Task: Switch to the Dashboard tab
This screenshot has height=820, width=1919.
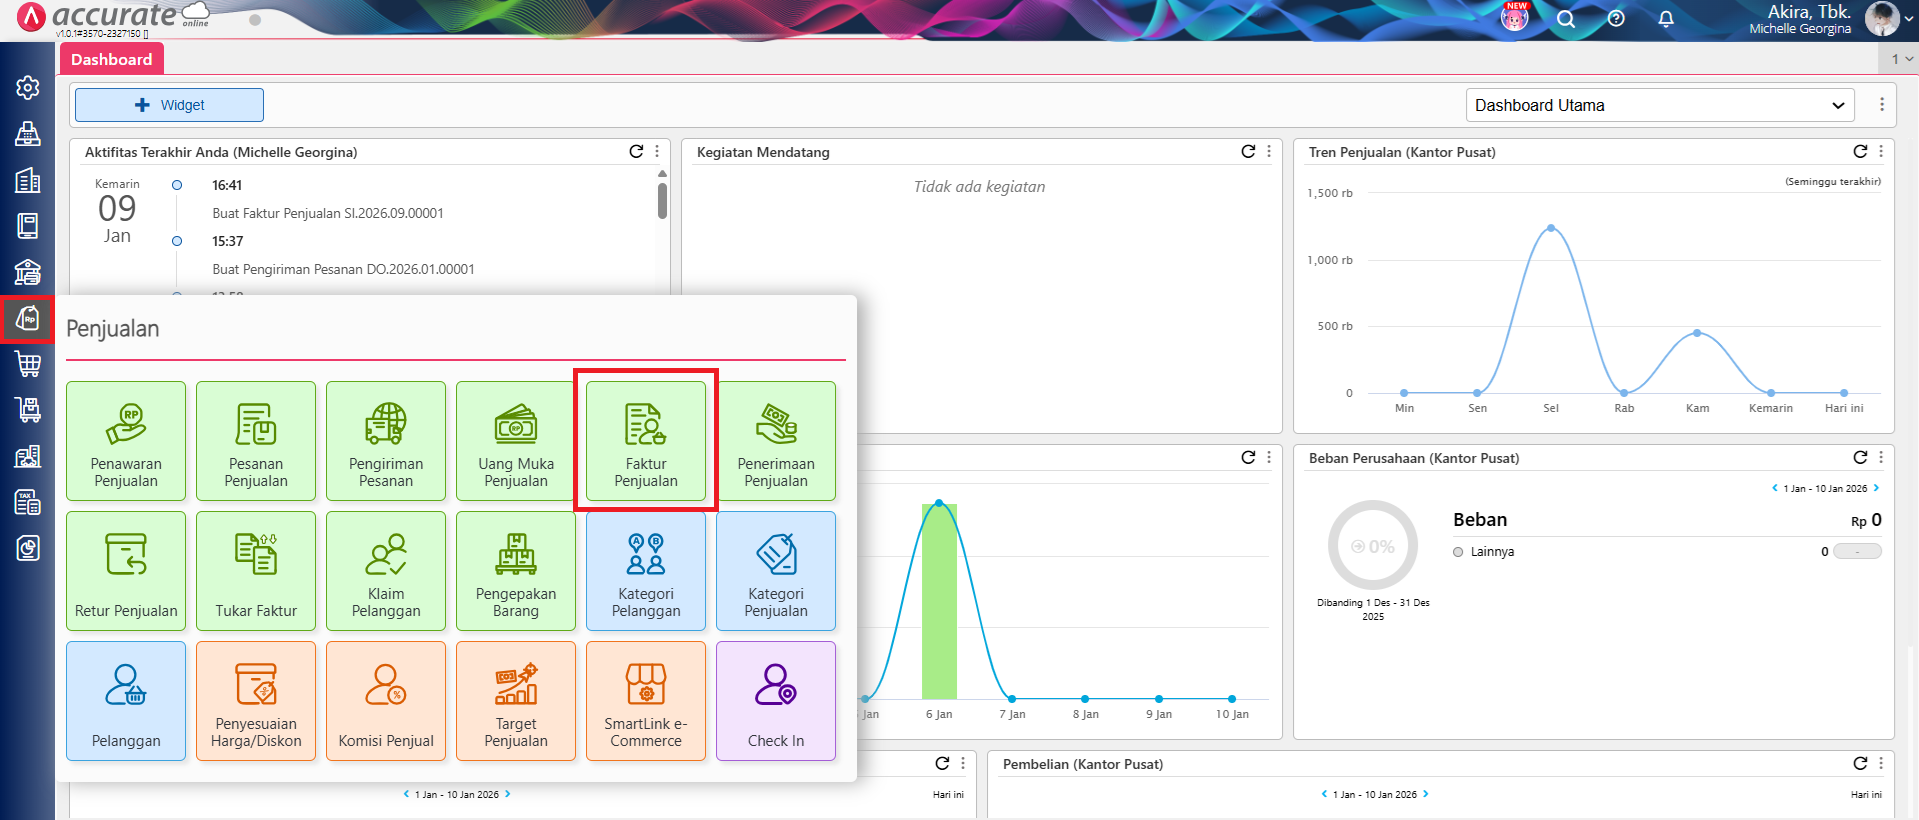Action: click(x=111, y=59)
